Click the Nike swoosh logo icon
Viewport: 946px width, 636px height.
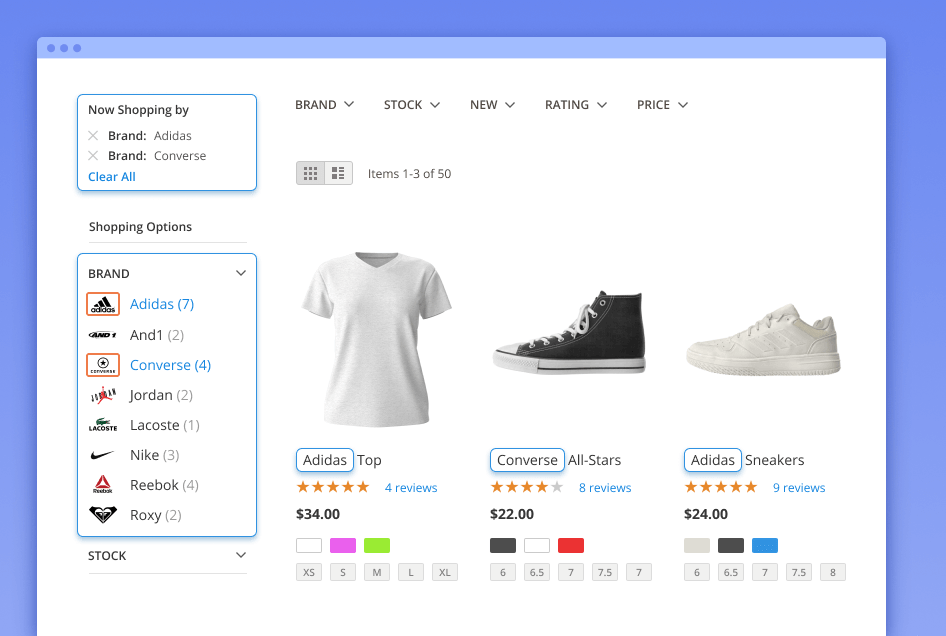click(103, 455)
